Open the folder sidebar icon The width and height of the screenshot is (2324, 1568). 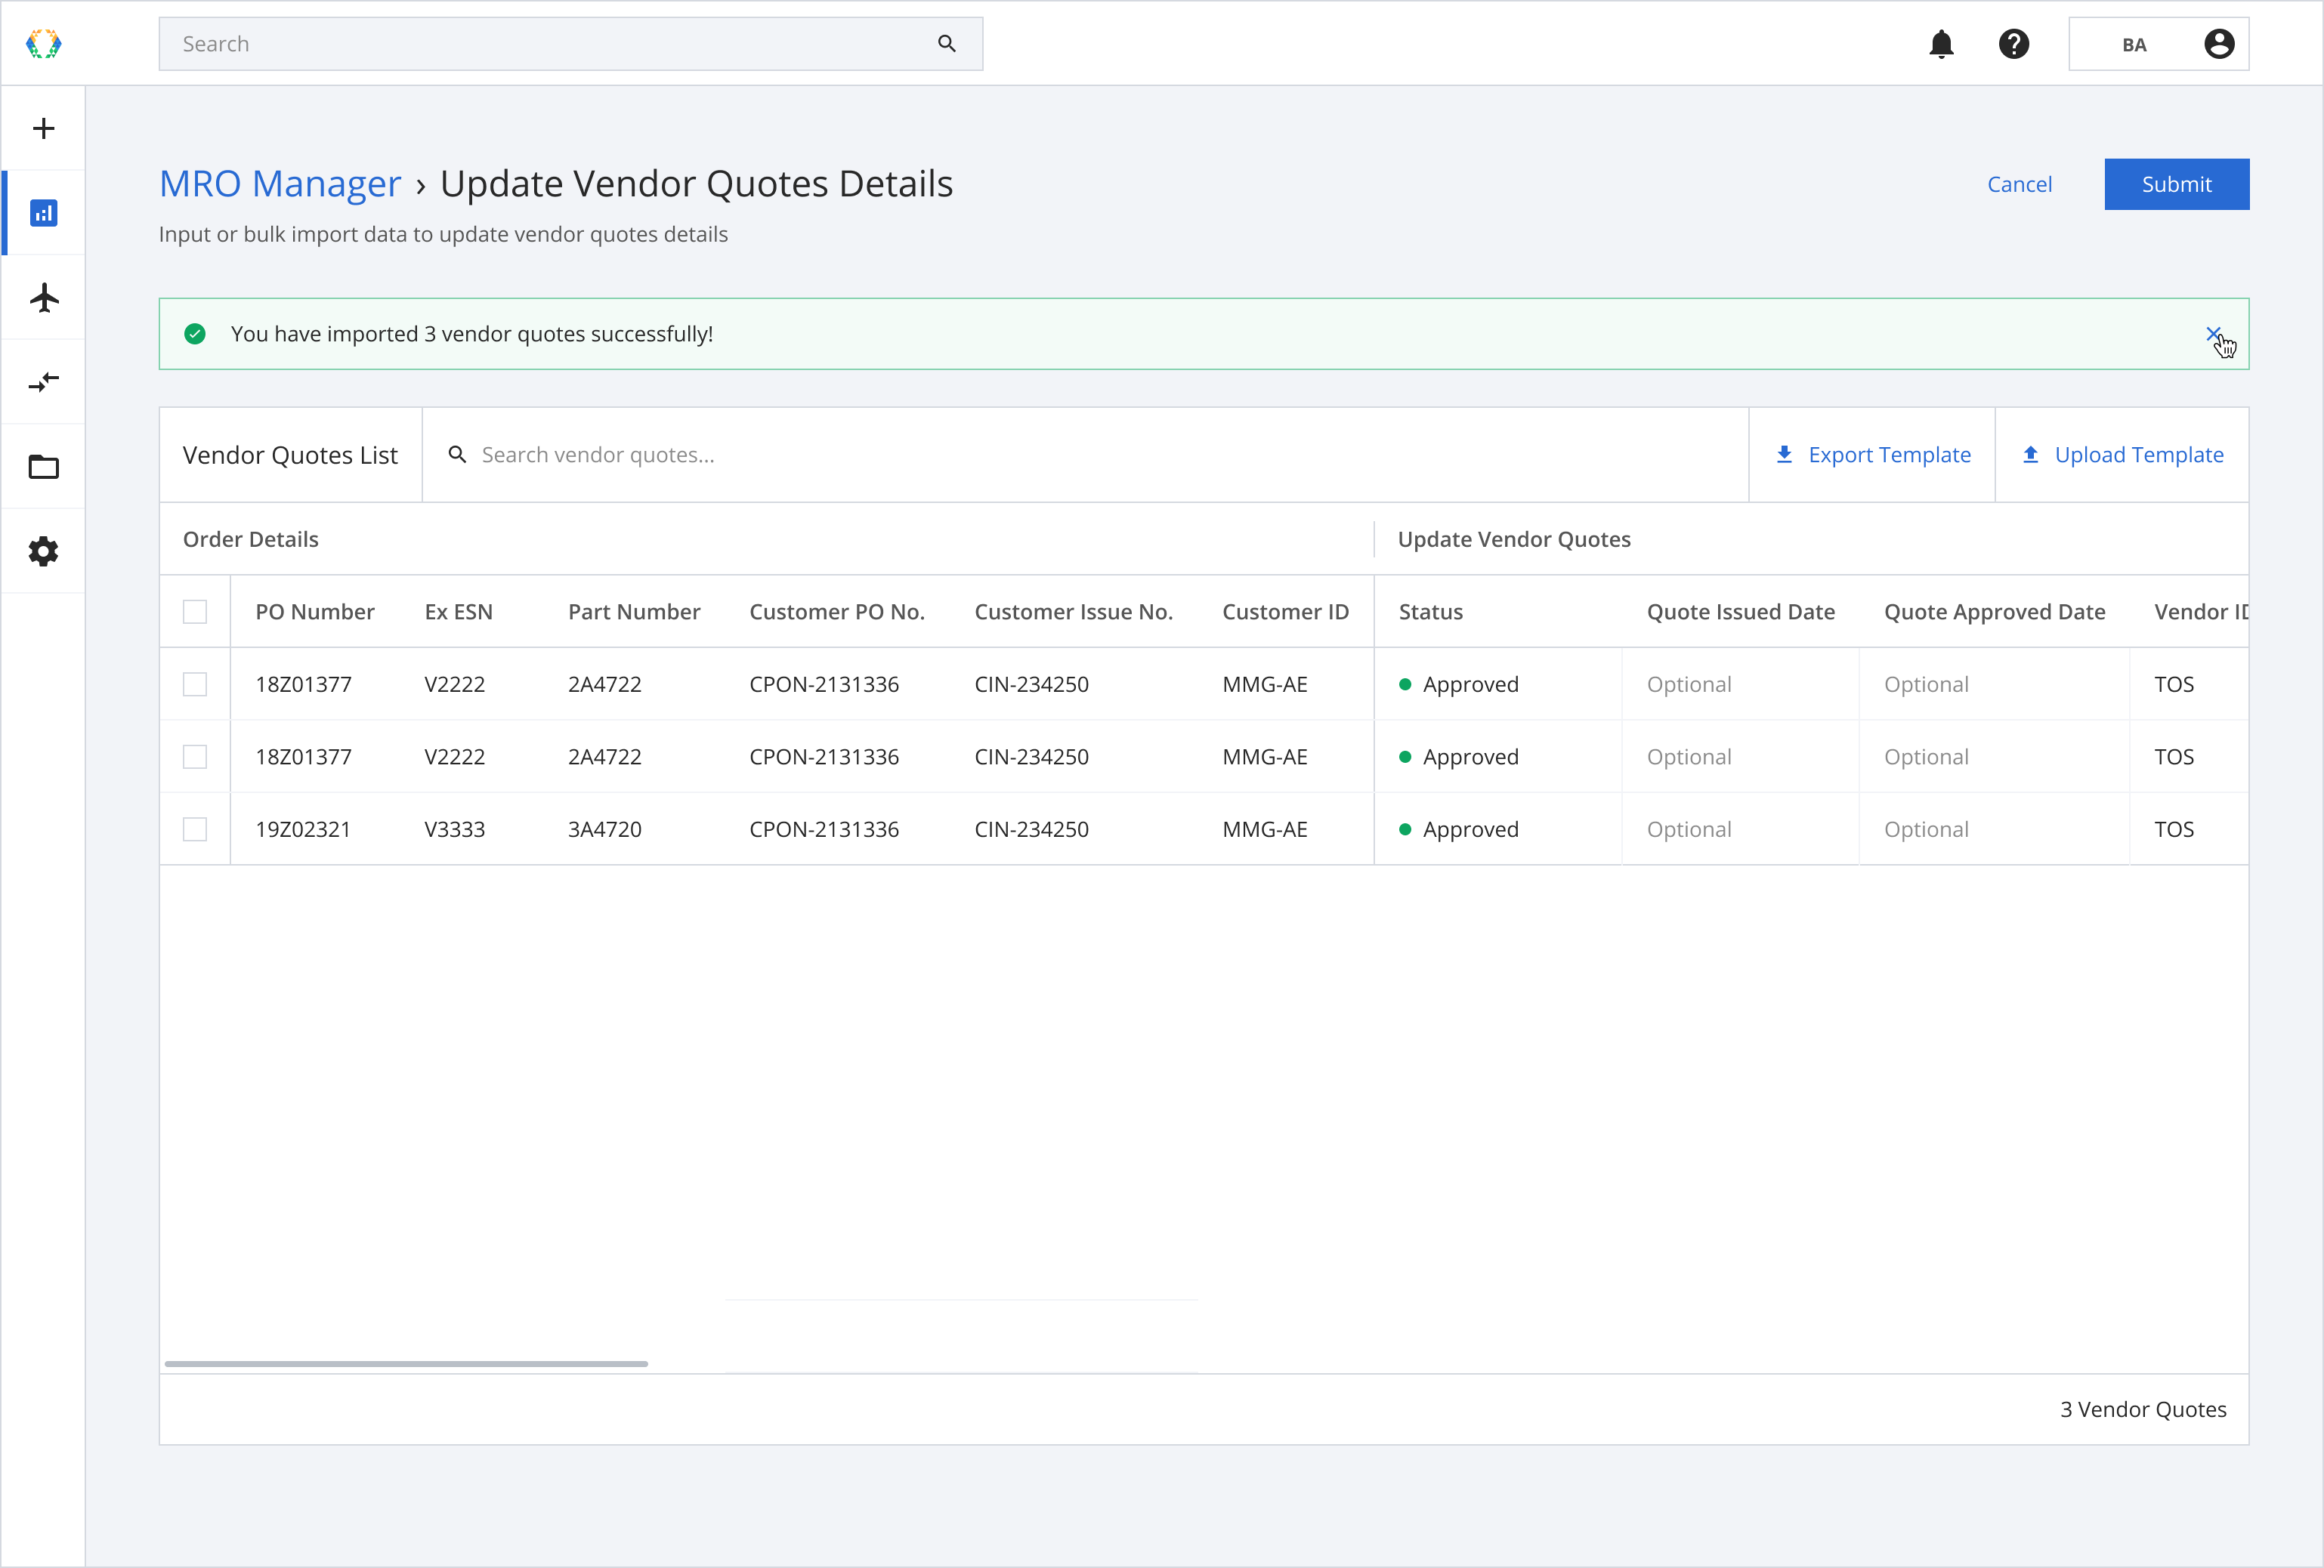pyautogui.click(x=43, y=467)
